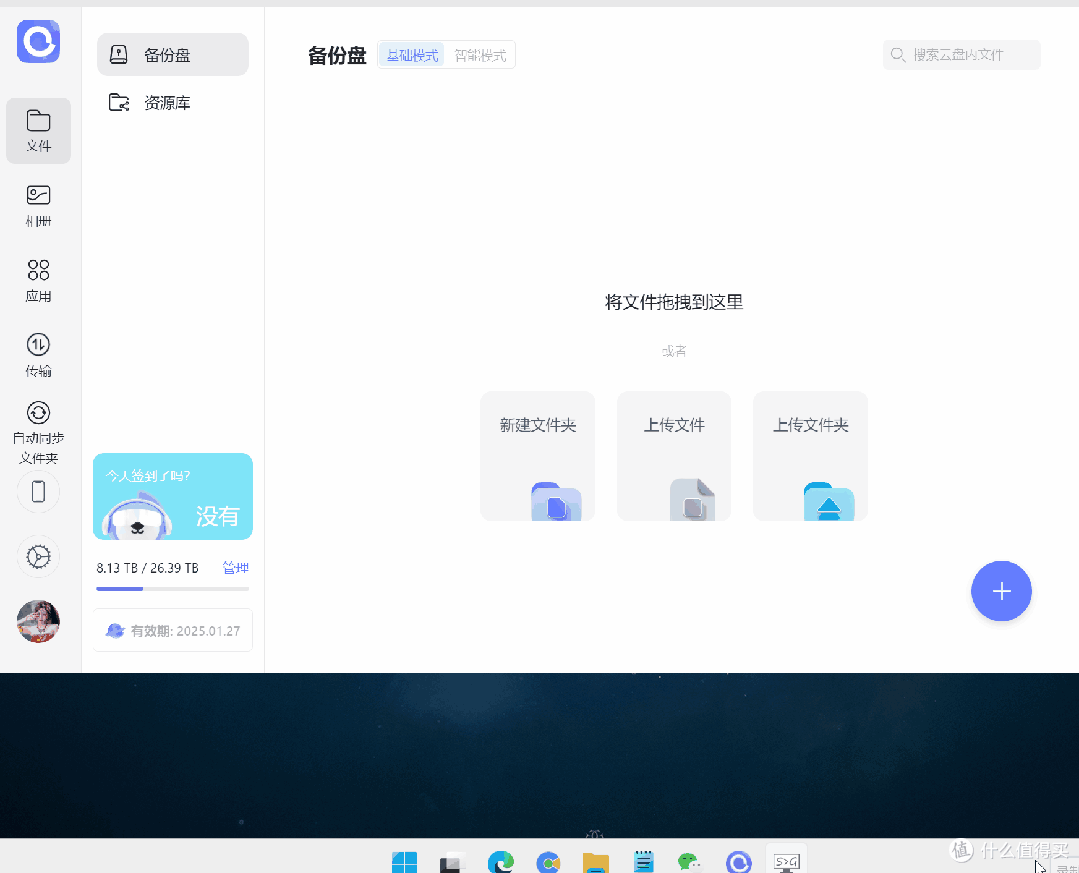Click the magnifier search icon
The width and height of the screenshot is (1079, 873).
pos(898,54)
